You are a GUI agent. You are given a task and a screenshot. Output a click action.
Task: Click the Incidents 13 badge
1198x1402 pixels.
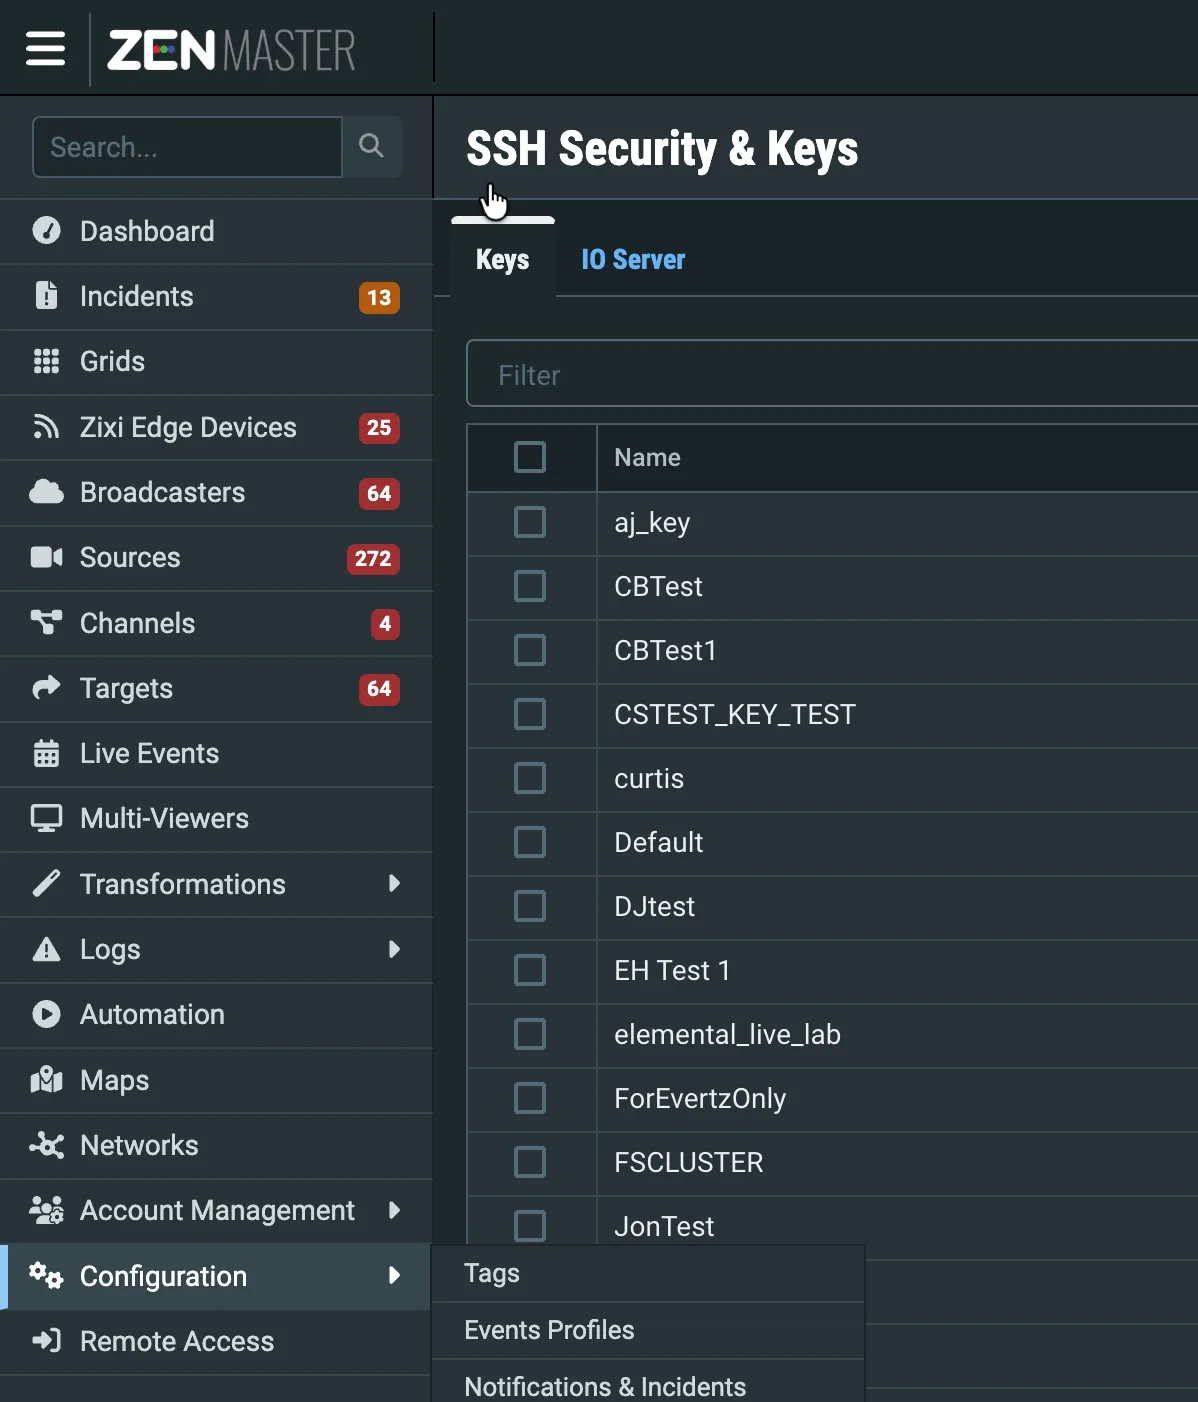pos(379,297)
